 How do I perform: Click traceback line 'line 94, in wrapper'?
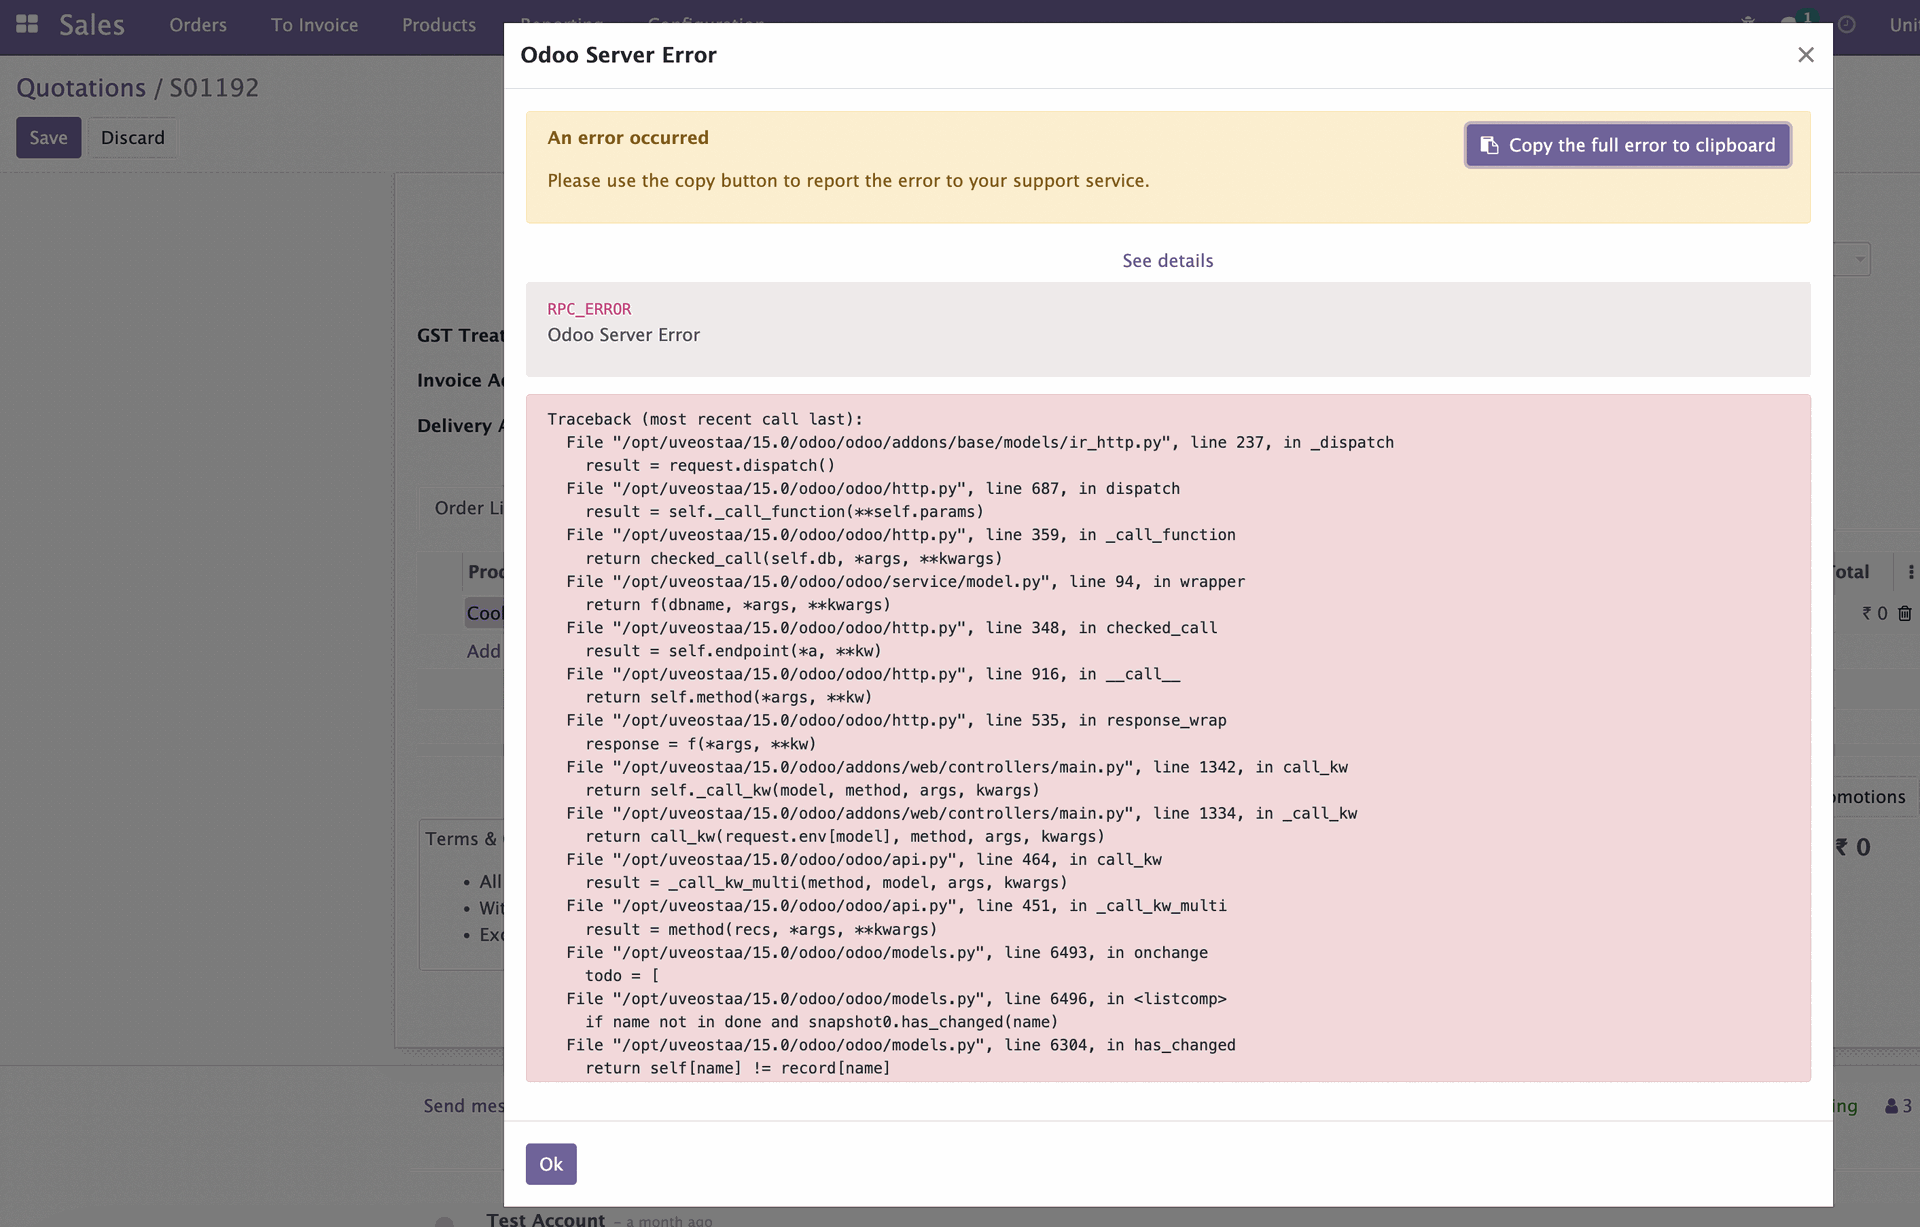coord(906,581)
